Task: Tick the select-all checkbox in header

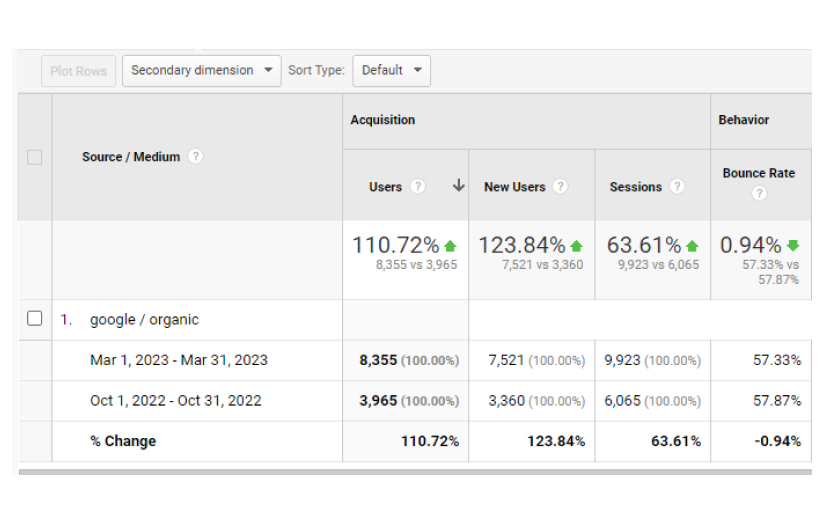Action: point(35,157)
